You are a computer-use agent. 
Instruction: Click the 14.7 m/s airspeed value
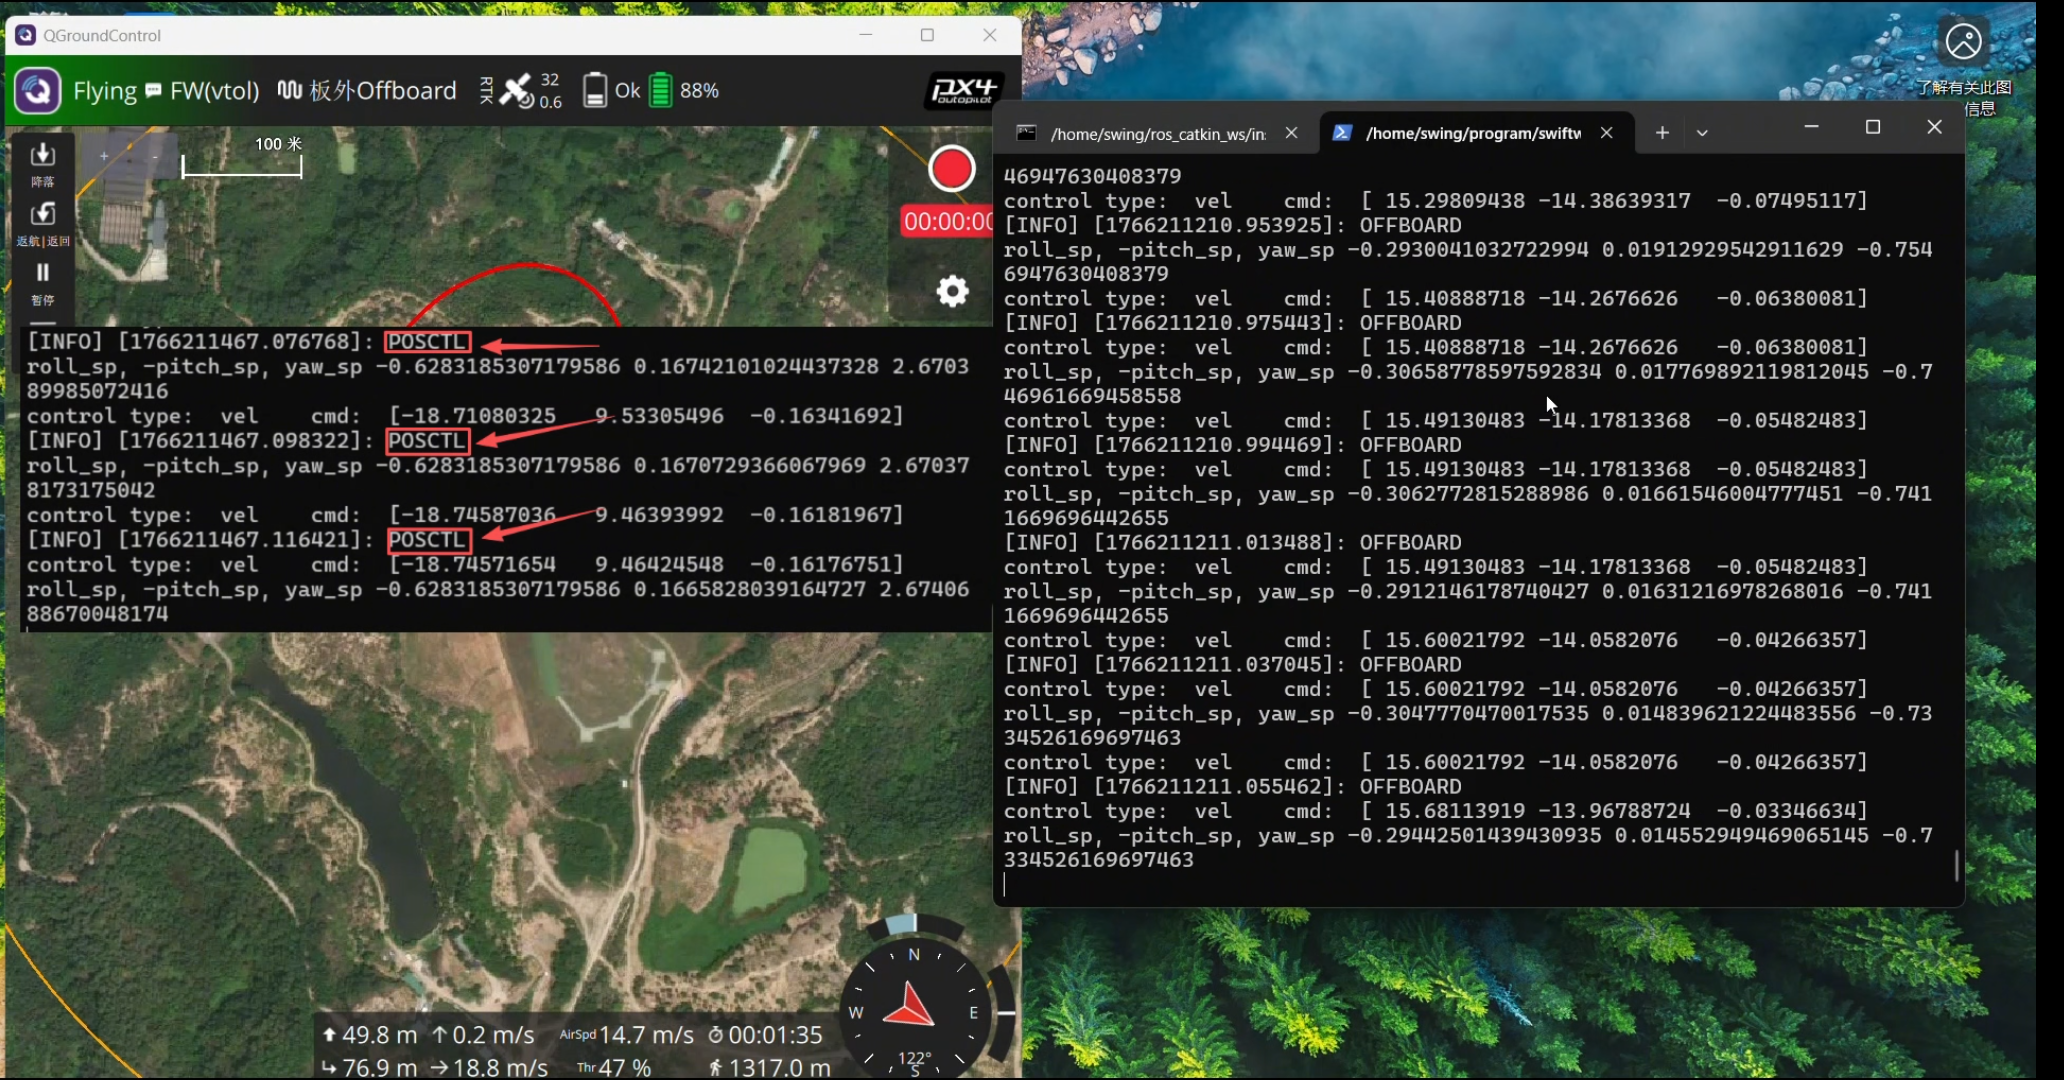[x=646, y=1035]
